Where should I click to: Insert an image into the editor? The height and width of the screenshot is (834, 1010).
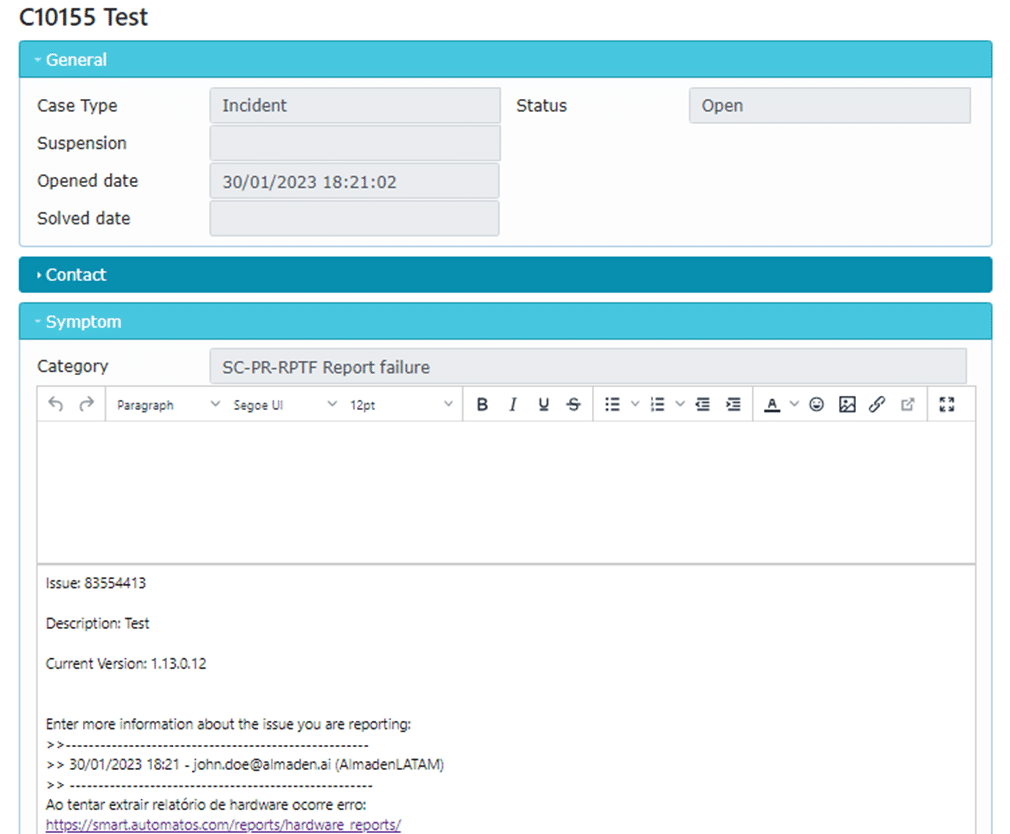847,405
